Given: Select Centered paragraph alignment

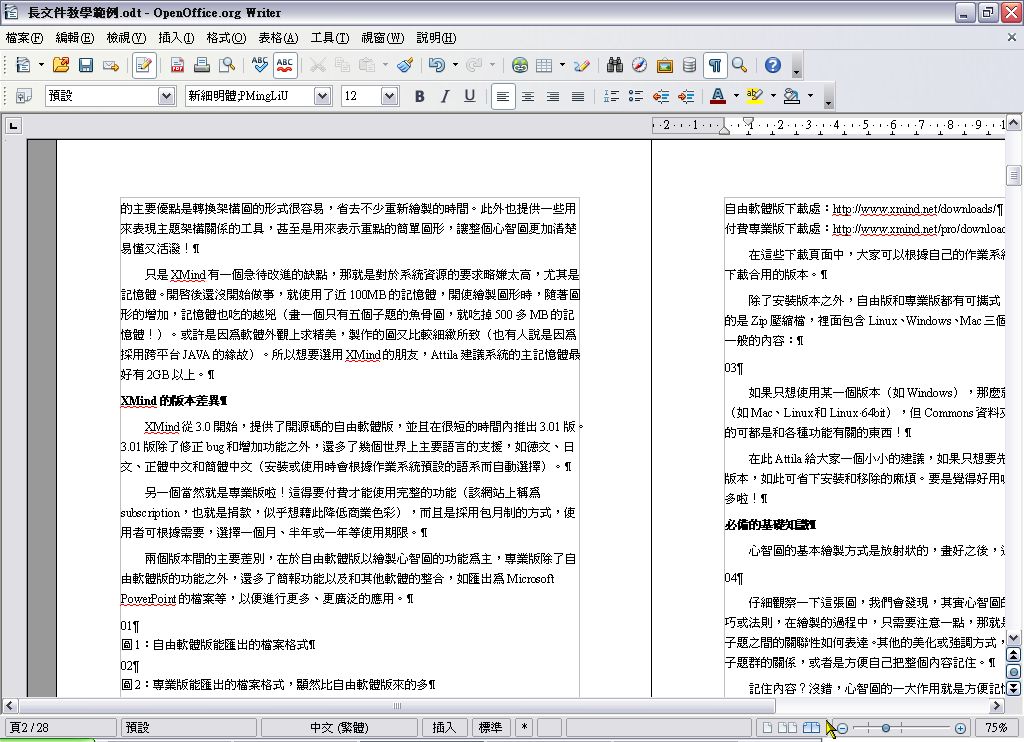Looking at the screenshot, I should [x=528, y=96].
